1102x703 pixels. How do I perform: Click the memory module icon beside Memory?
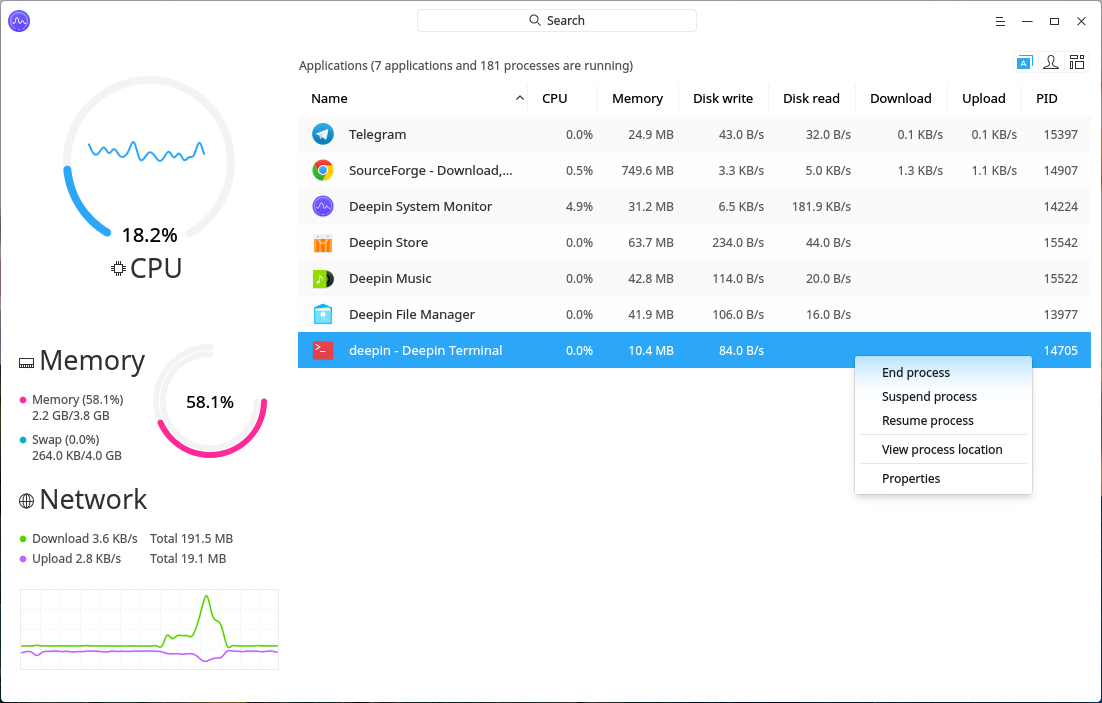[26, 363]
